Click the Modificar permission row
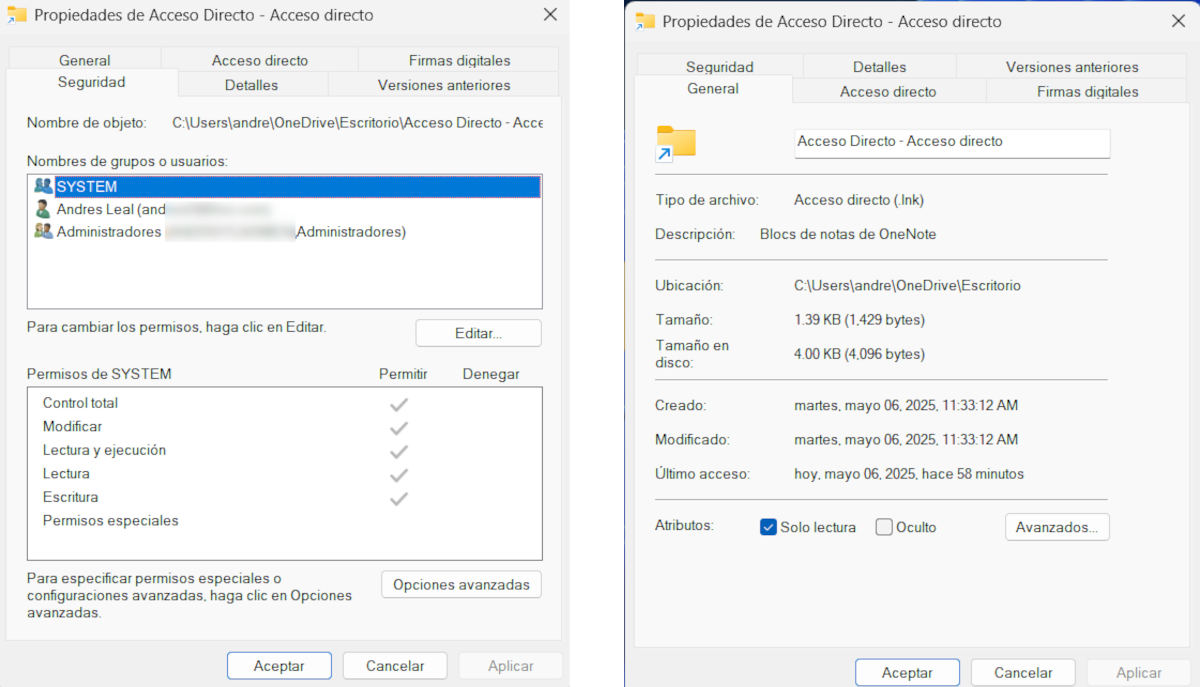The image size is (1200, 687). point(285,427)
